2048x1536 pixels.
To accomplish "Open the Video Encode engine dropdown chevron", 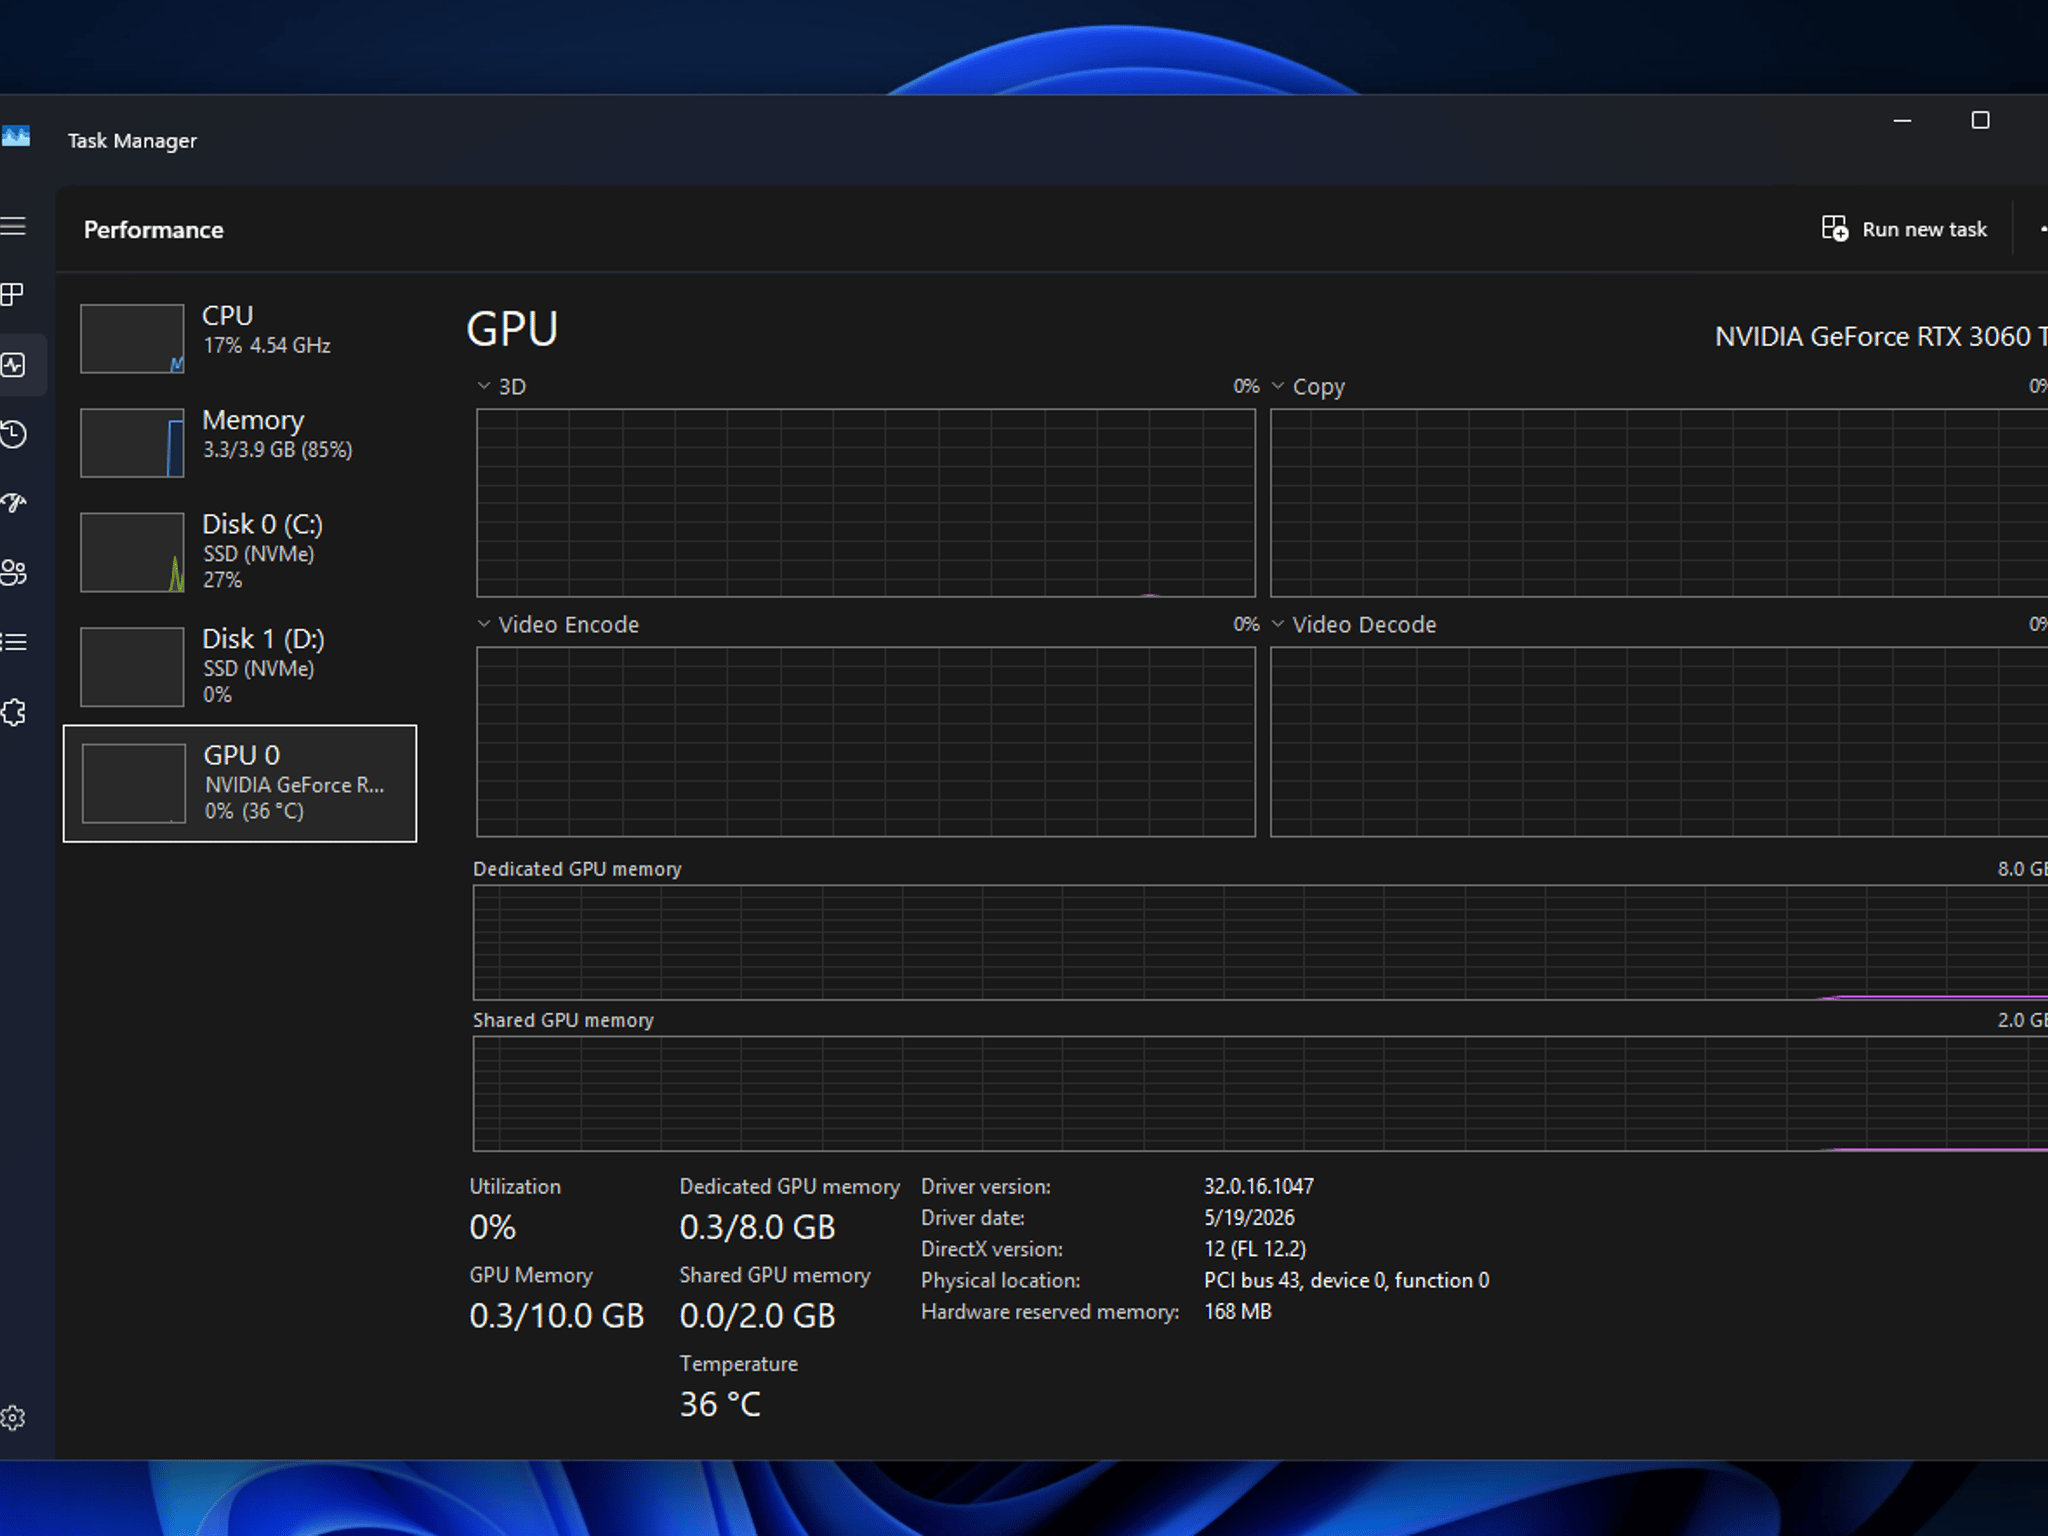I will pyautogui.click(x=484, y=624).
